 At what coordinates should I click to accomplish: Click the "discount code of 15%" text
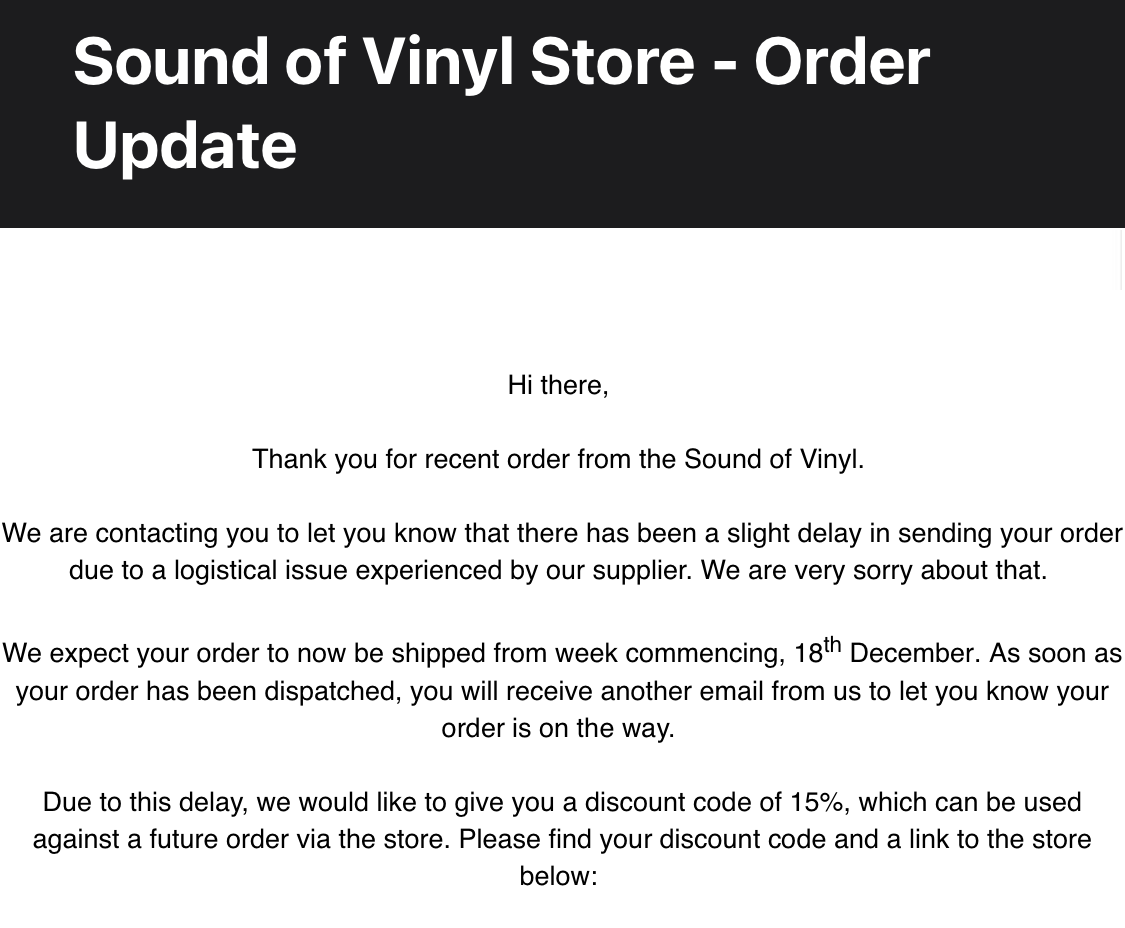(x=717, y=802)
